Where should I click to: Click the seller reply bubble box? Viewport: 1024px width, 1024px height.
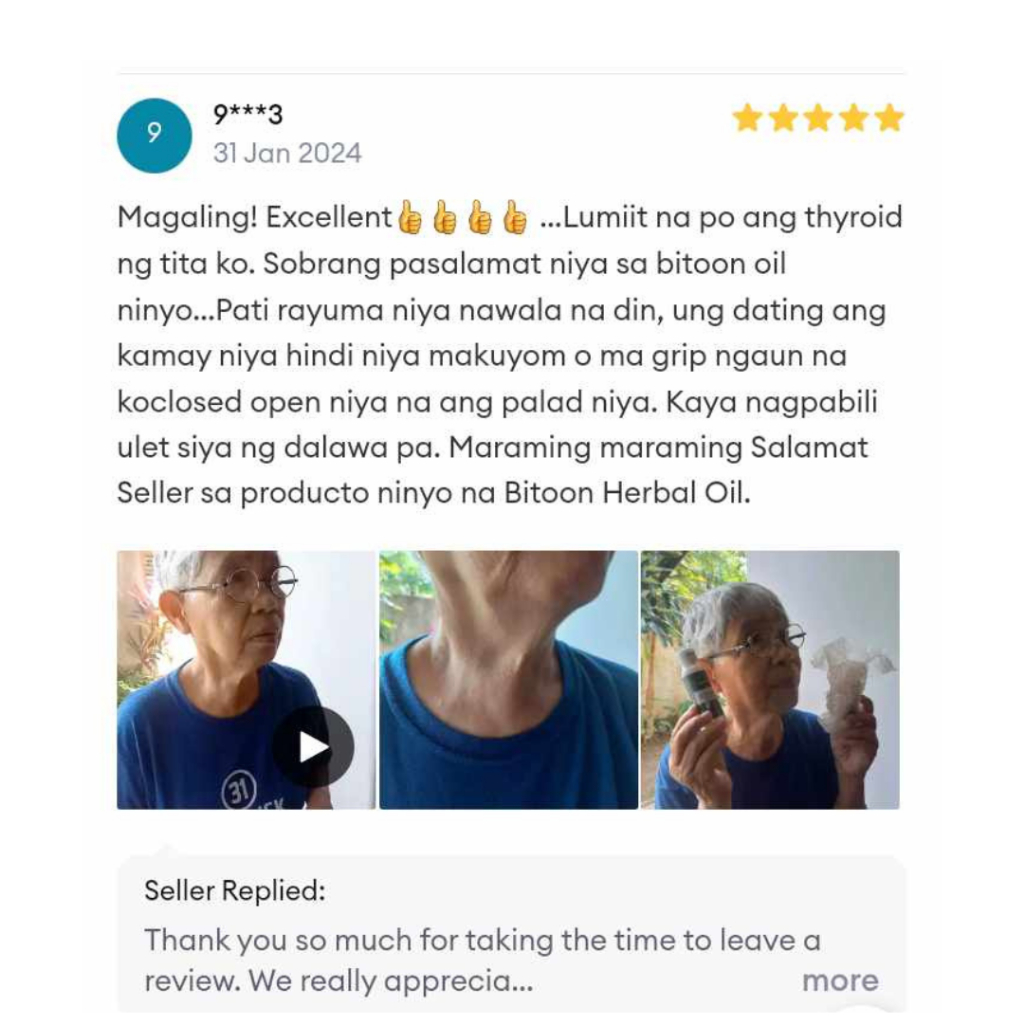click(511, 934)
